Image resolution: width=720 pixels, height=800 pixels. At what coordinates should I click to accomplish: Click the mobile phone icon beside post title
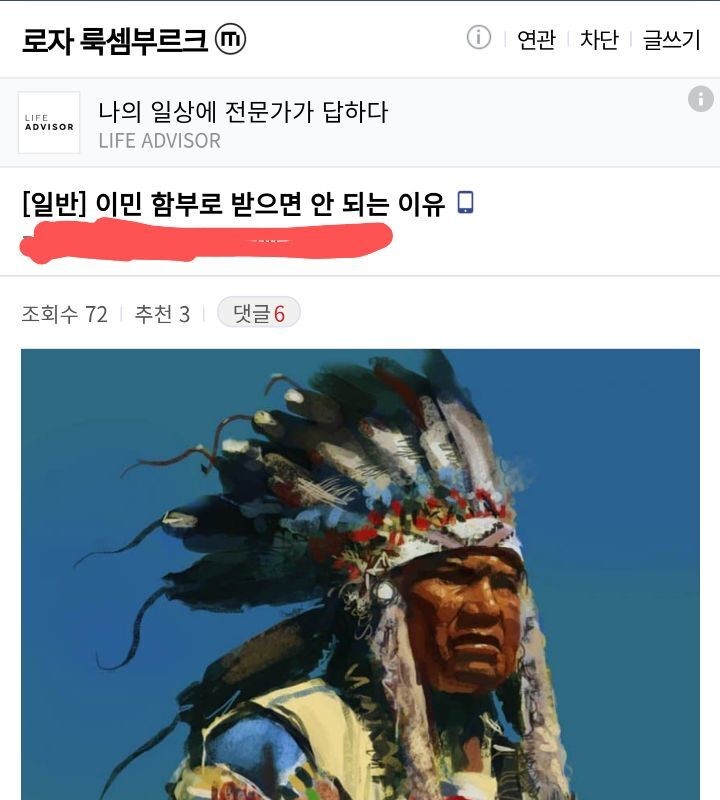465,203
